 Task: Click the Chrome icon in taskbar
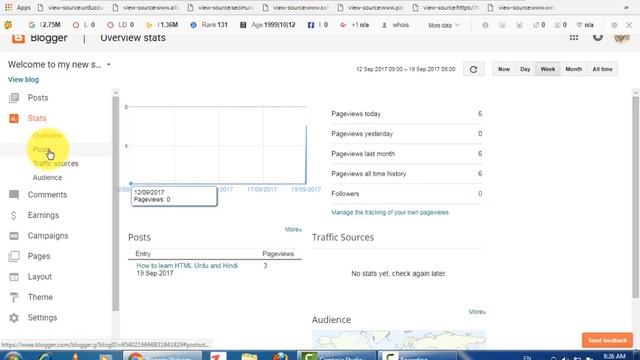pyautogui.click(x=136, y=356)
